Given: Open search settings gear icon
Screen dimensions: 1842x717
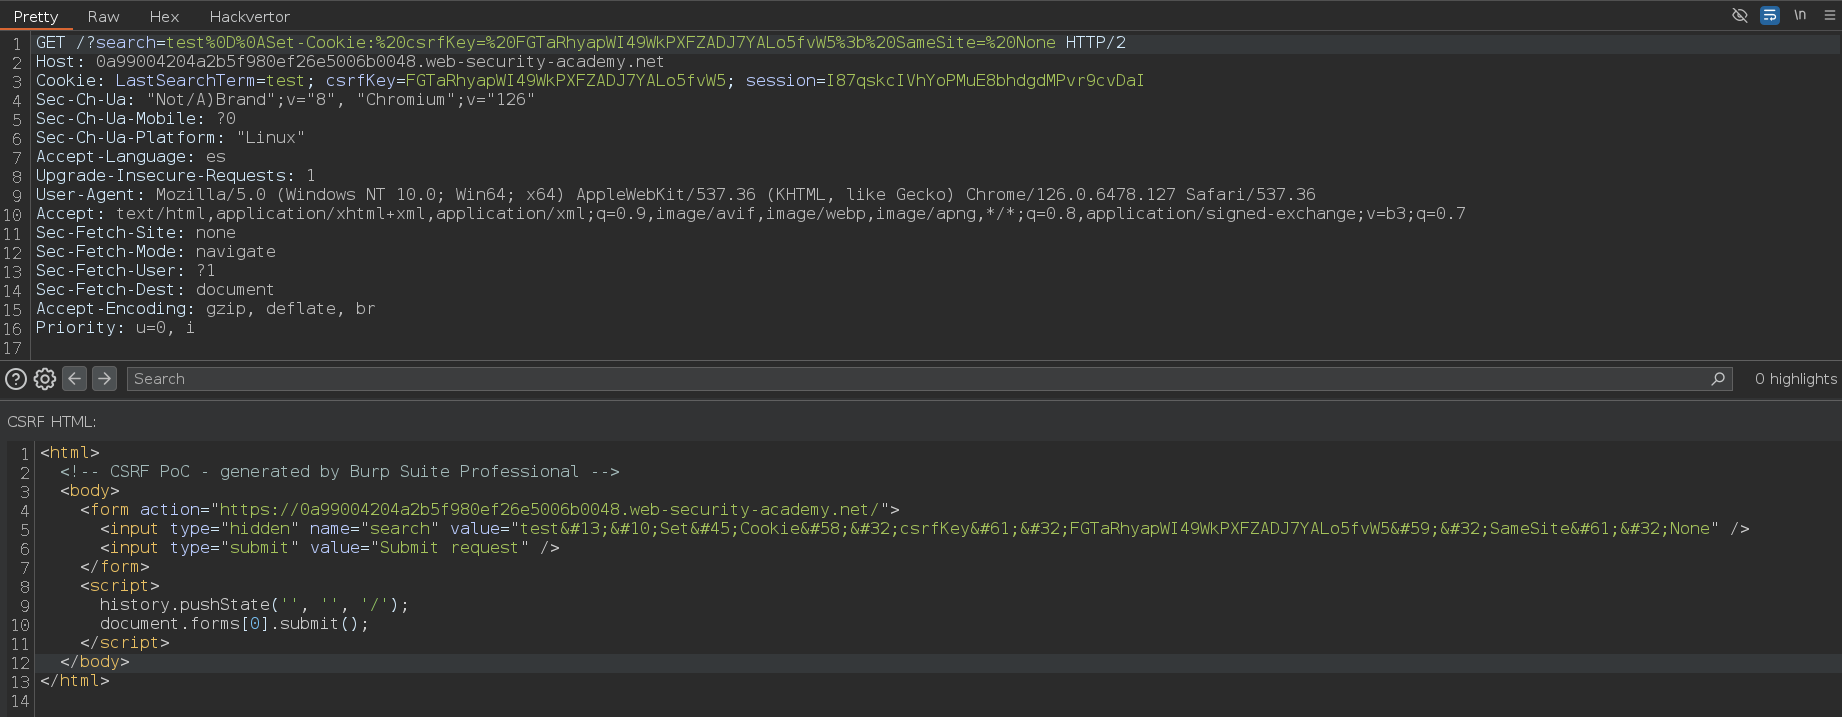Looking at the screenshot, I should click(45, 379).
